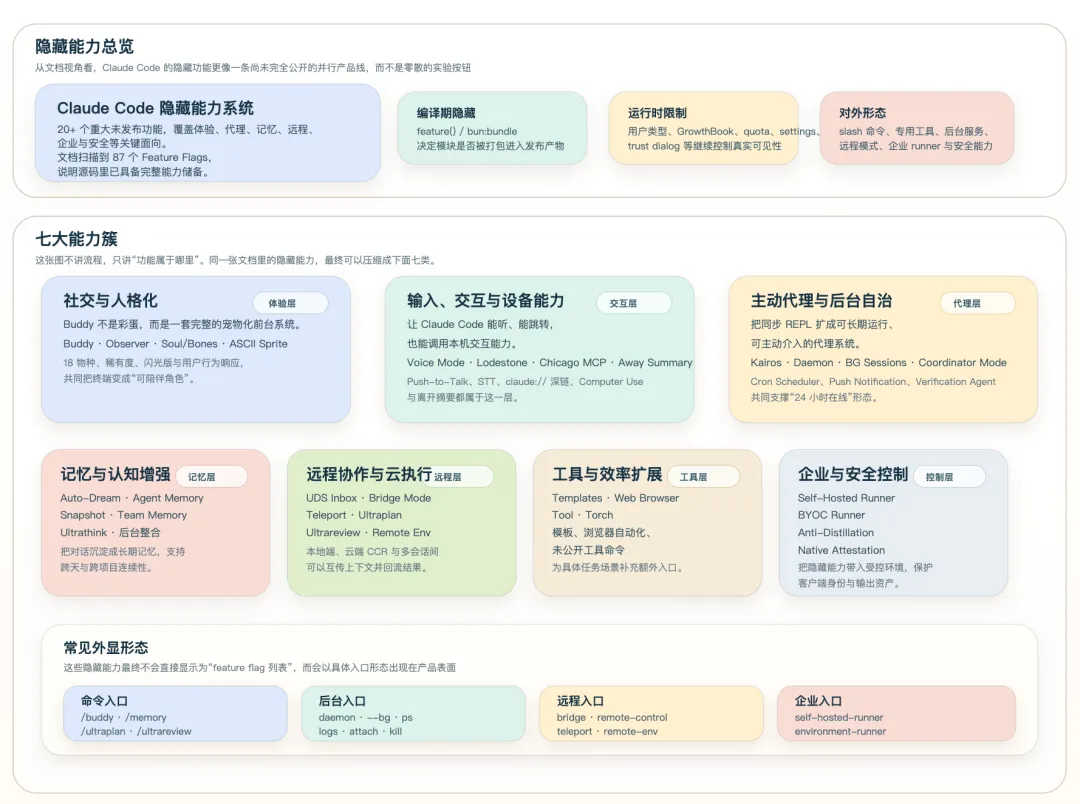Click the 常见外显形态 section heading
The width and height of the screenshot is (1080, 804).
[x=106, y=648]
